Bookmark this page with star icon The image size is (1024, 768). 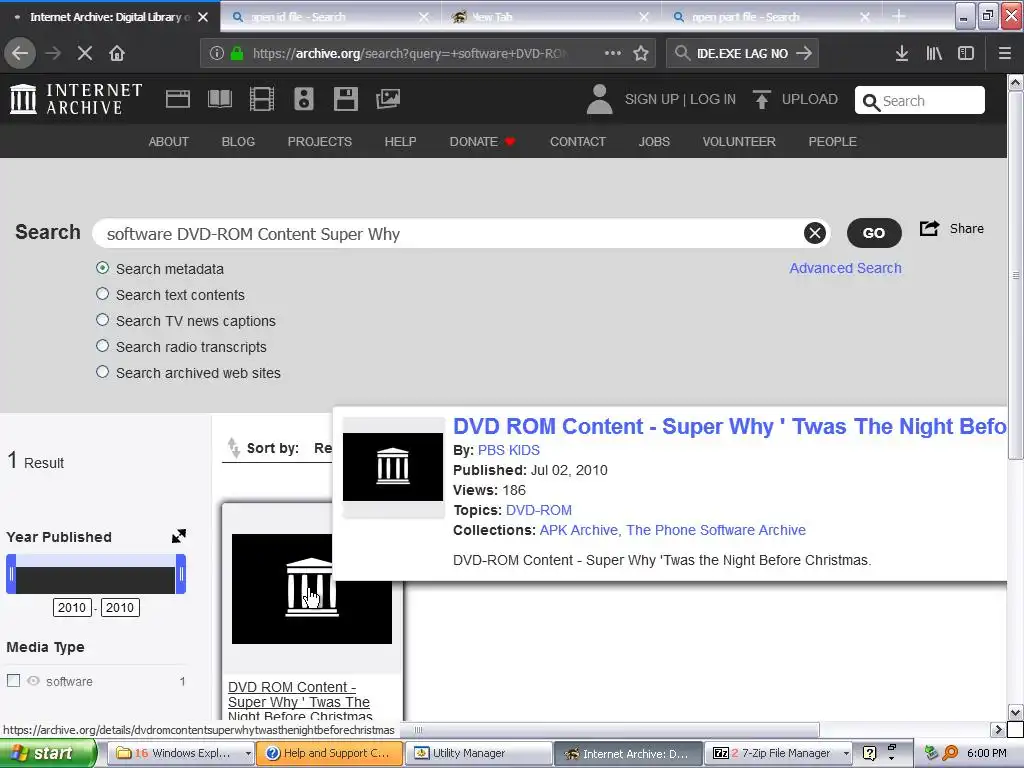tap(641, 53)
